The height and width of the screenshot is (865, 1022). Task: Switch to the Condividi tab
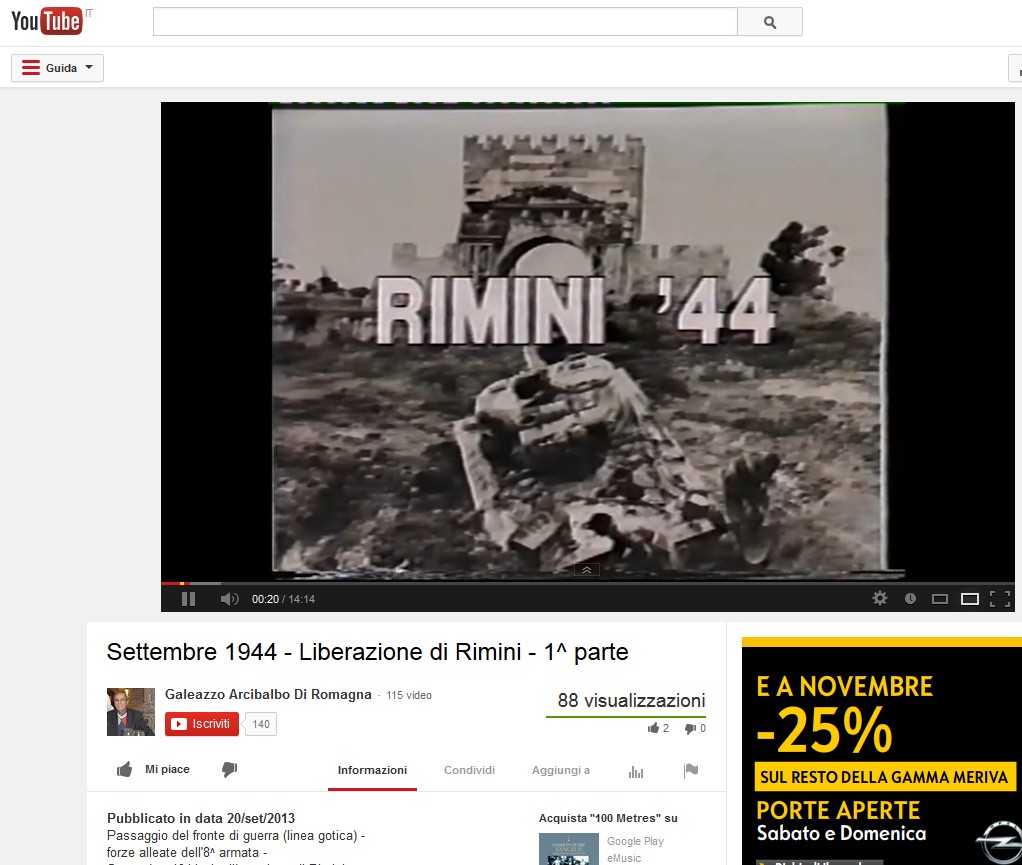tap(469, 770)
